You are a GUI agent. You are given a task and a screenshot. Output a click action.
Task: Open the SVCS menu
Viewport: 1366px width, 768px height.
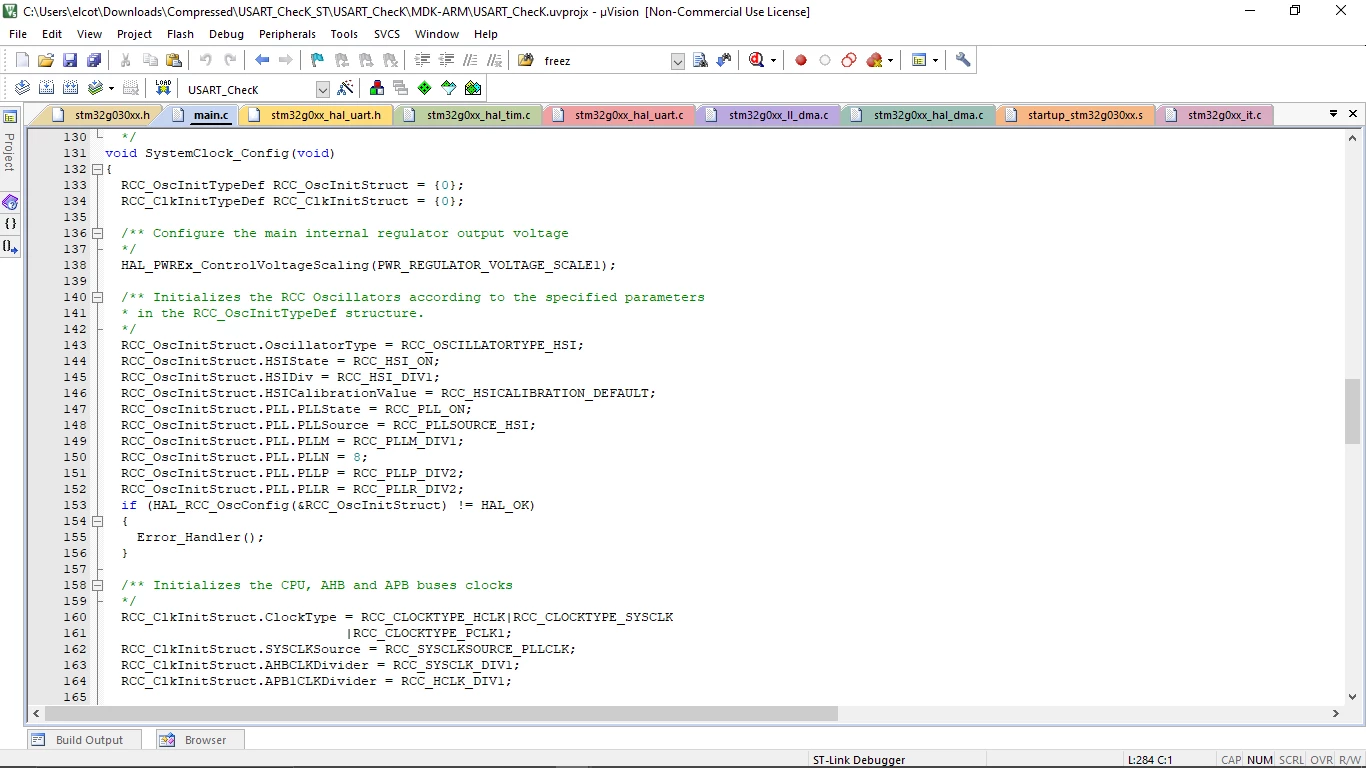(x=387, y=34)
